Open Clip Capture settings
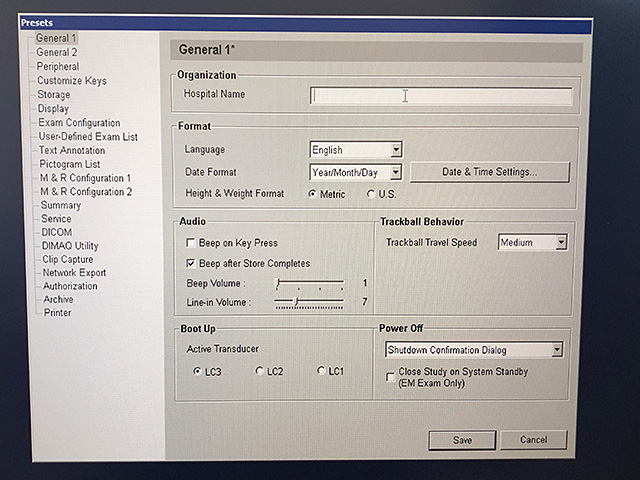 tap(68, 259)
